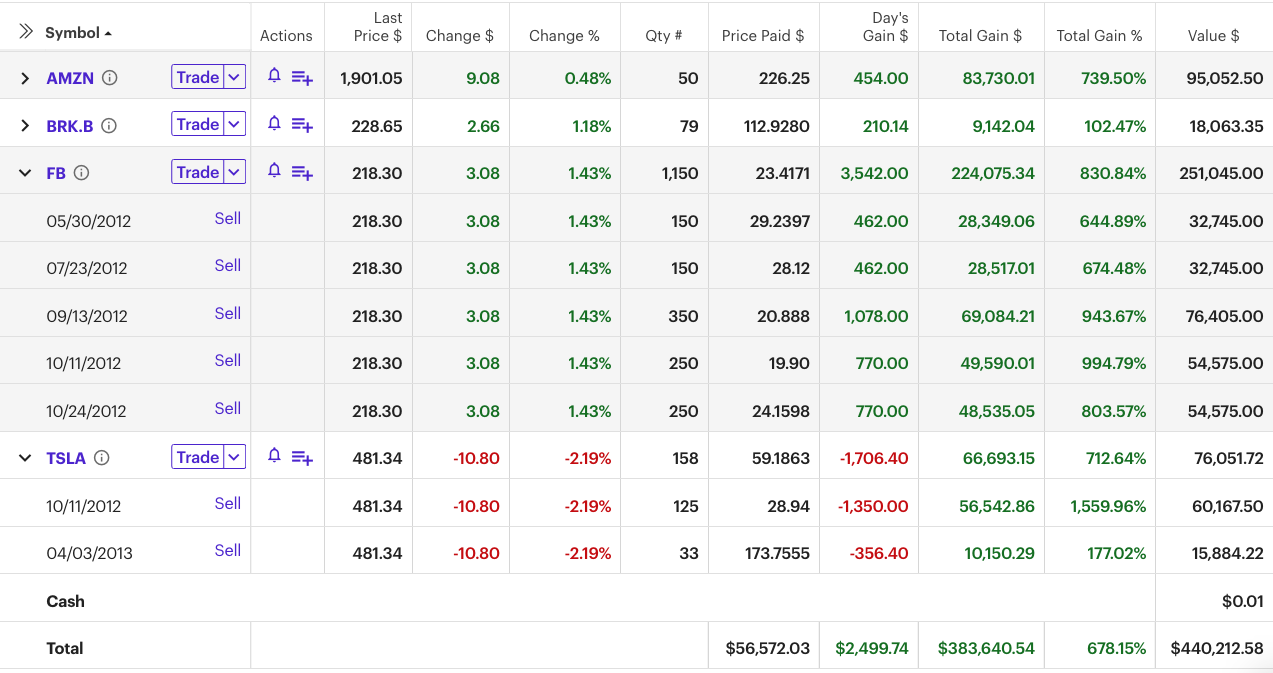Screen dimensions: 1273x673
Task: Collapse the FB lots
Action: click(x=25, y=173)
